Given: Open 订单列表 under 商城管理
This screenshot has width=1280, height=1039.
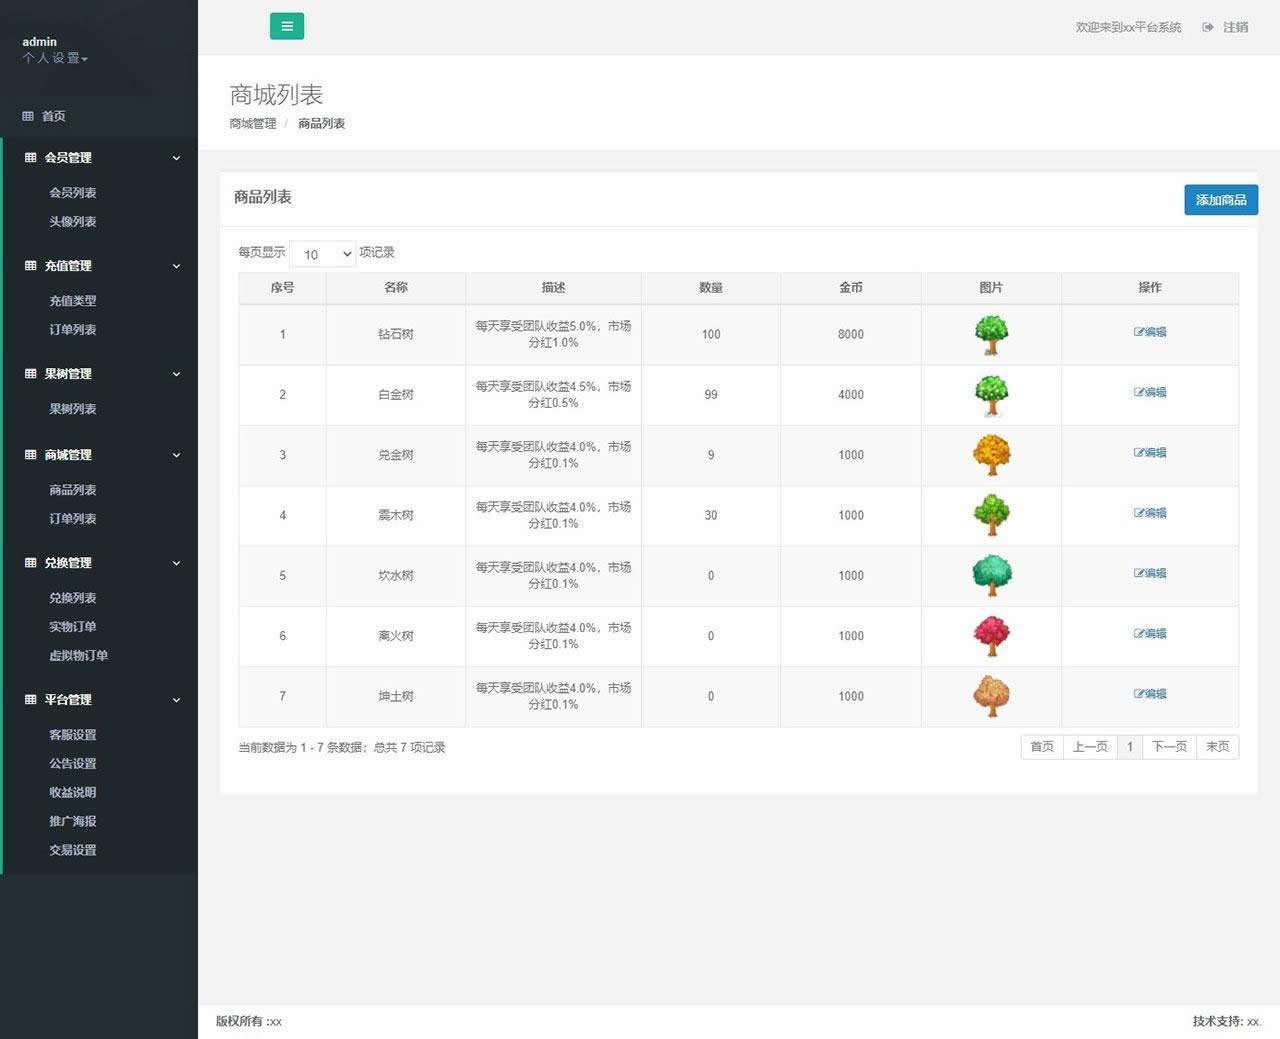Looking at the screenshot, I should pyautogui.click(x=73, y=519).
